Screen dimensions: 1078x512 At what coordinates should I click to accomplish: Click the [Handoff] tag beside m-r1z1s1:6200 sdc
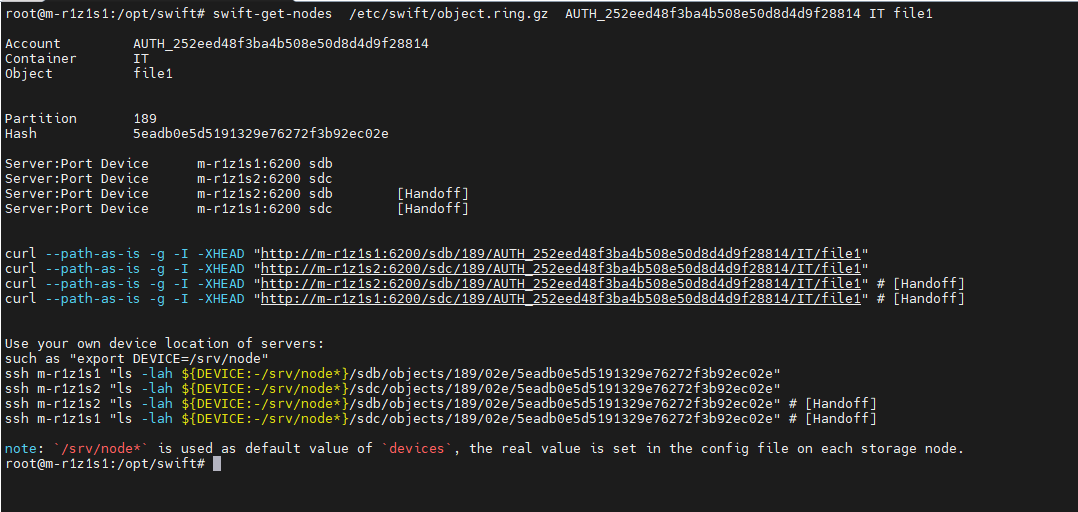point(432,209)
